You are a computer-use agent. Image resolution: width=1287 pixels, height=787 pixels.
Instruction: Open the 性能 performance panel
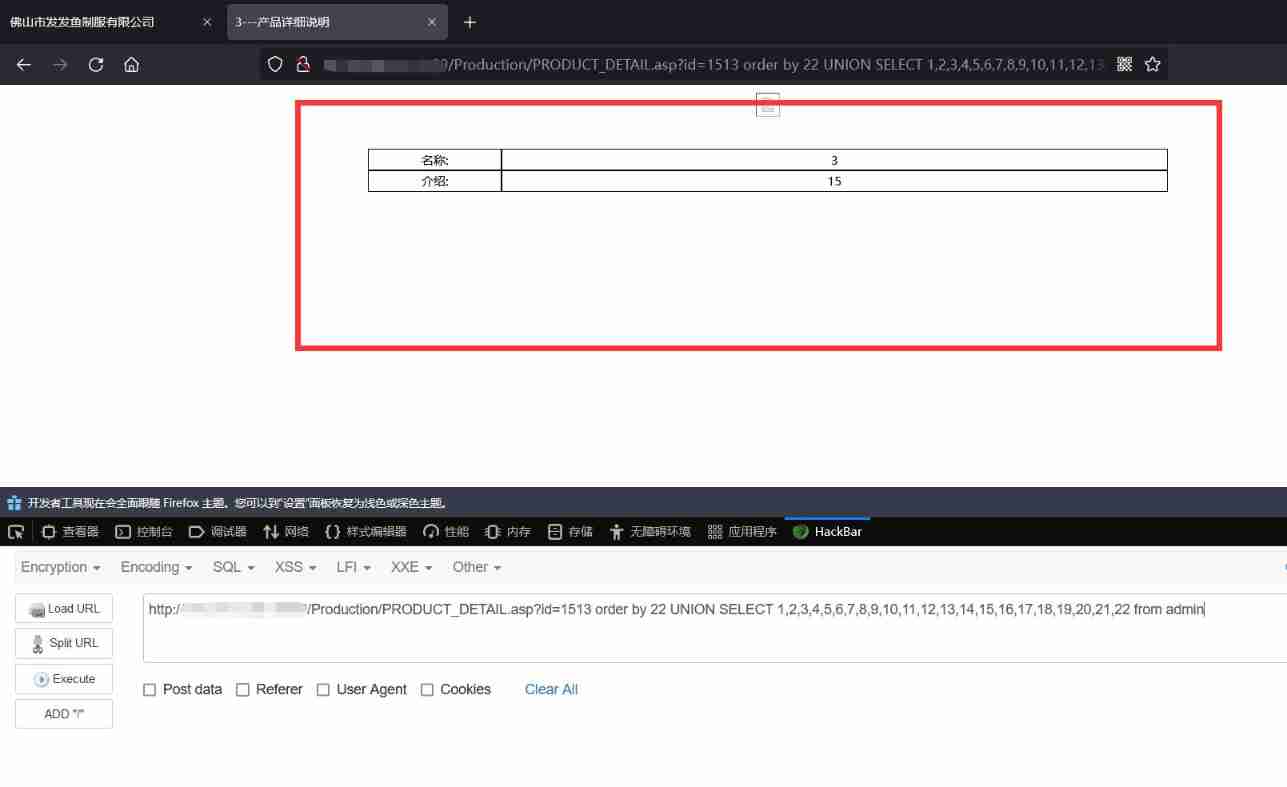coord(446,532)
